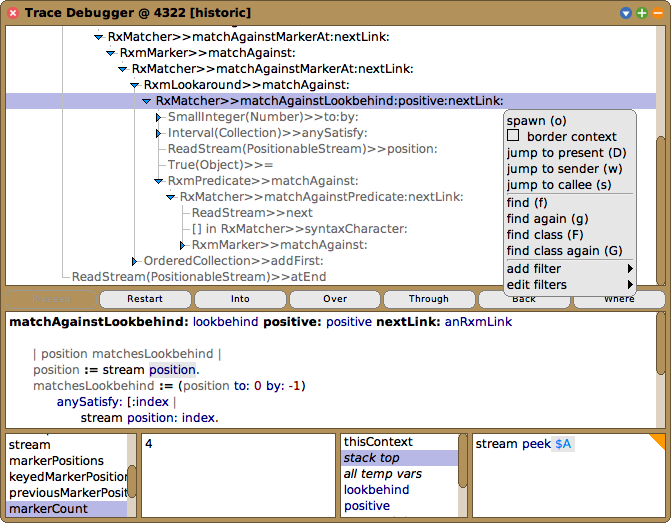
Task: Collapse the RxmPredicate>>matchAgainst: node
Action: [x=159, y=181]
